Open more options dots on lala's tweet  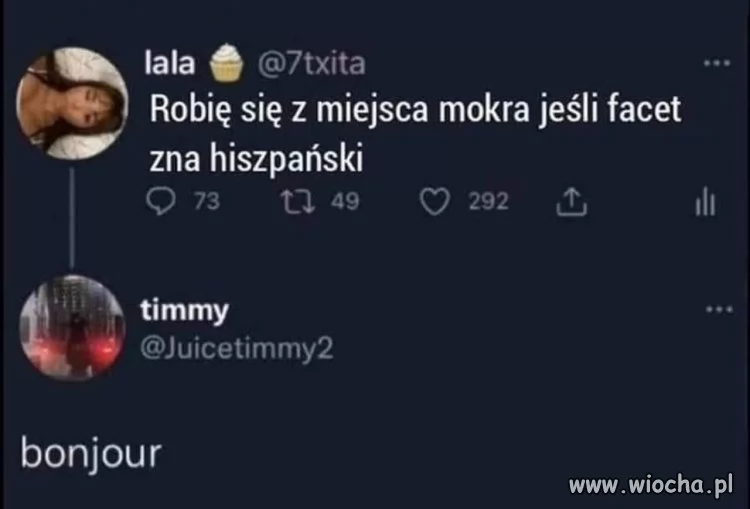pyautogui.click(x=717, y=63)
